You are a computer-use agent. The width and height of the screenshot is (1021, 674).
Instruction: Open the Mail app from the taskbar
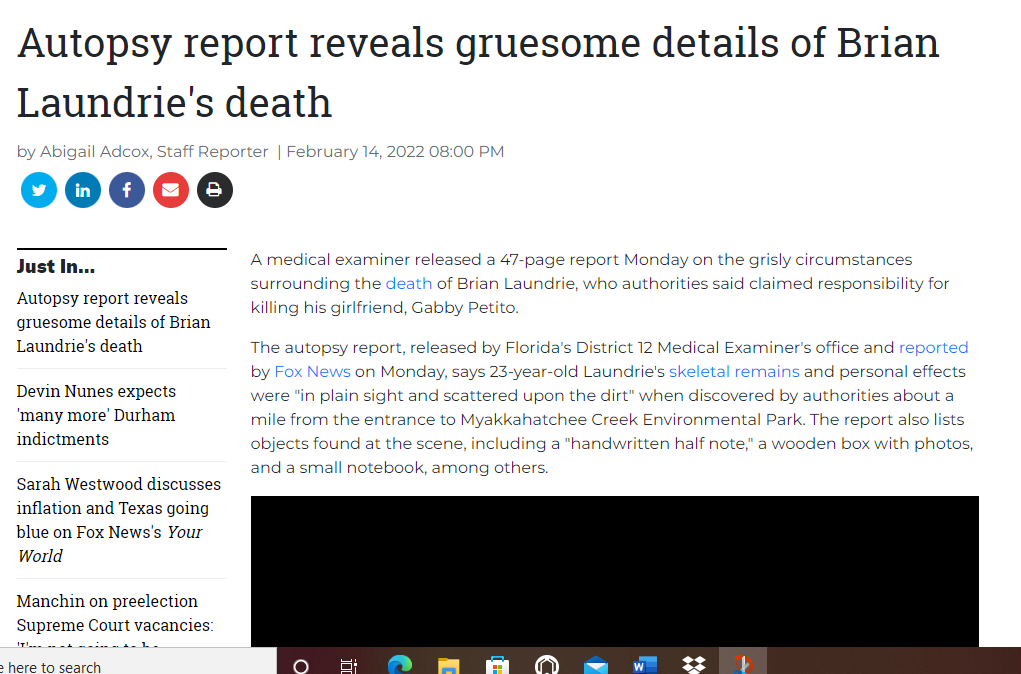click(596, 665)
